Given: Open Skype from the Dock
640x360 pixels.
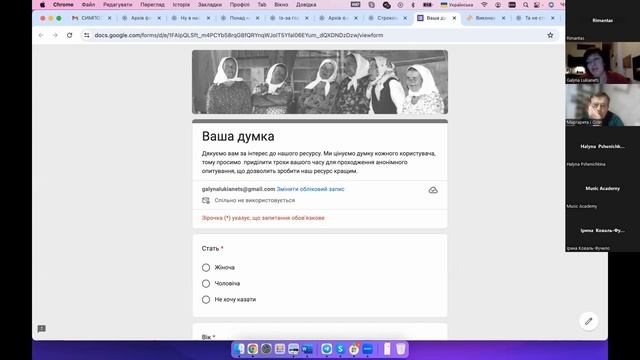Looking at the screenshot, I should click(x=340, y=349).
